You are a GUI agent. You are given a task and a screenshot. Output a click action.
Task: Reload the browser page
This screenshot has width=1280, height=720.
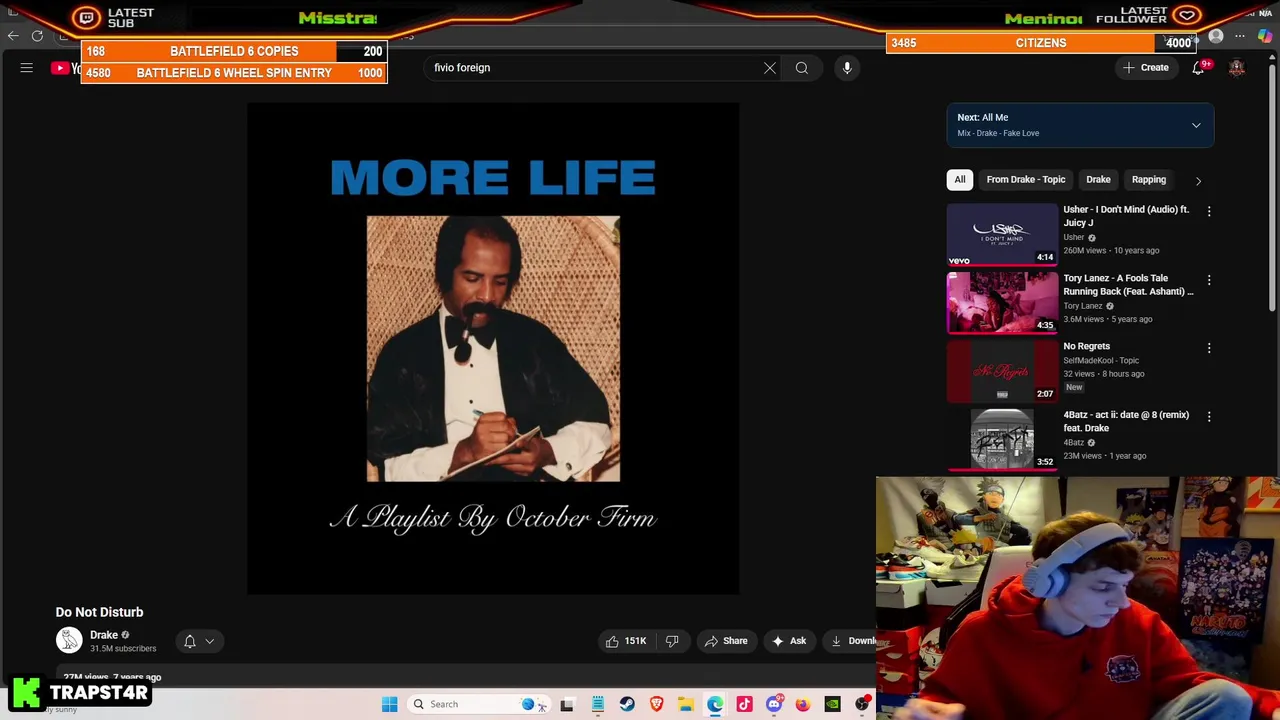click(37, 36)
